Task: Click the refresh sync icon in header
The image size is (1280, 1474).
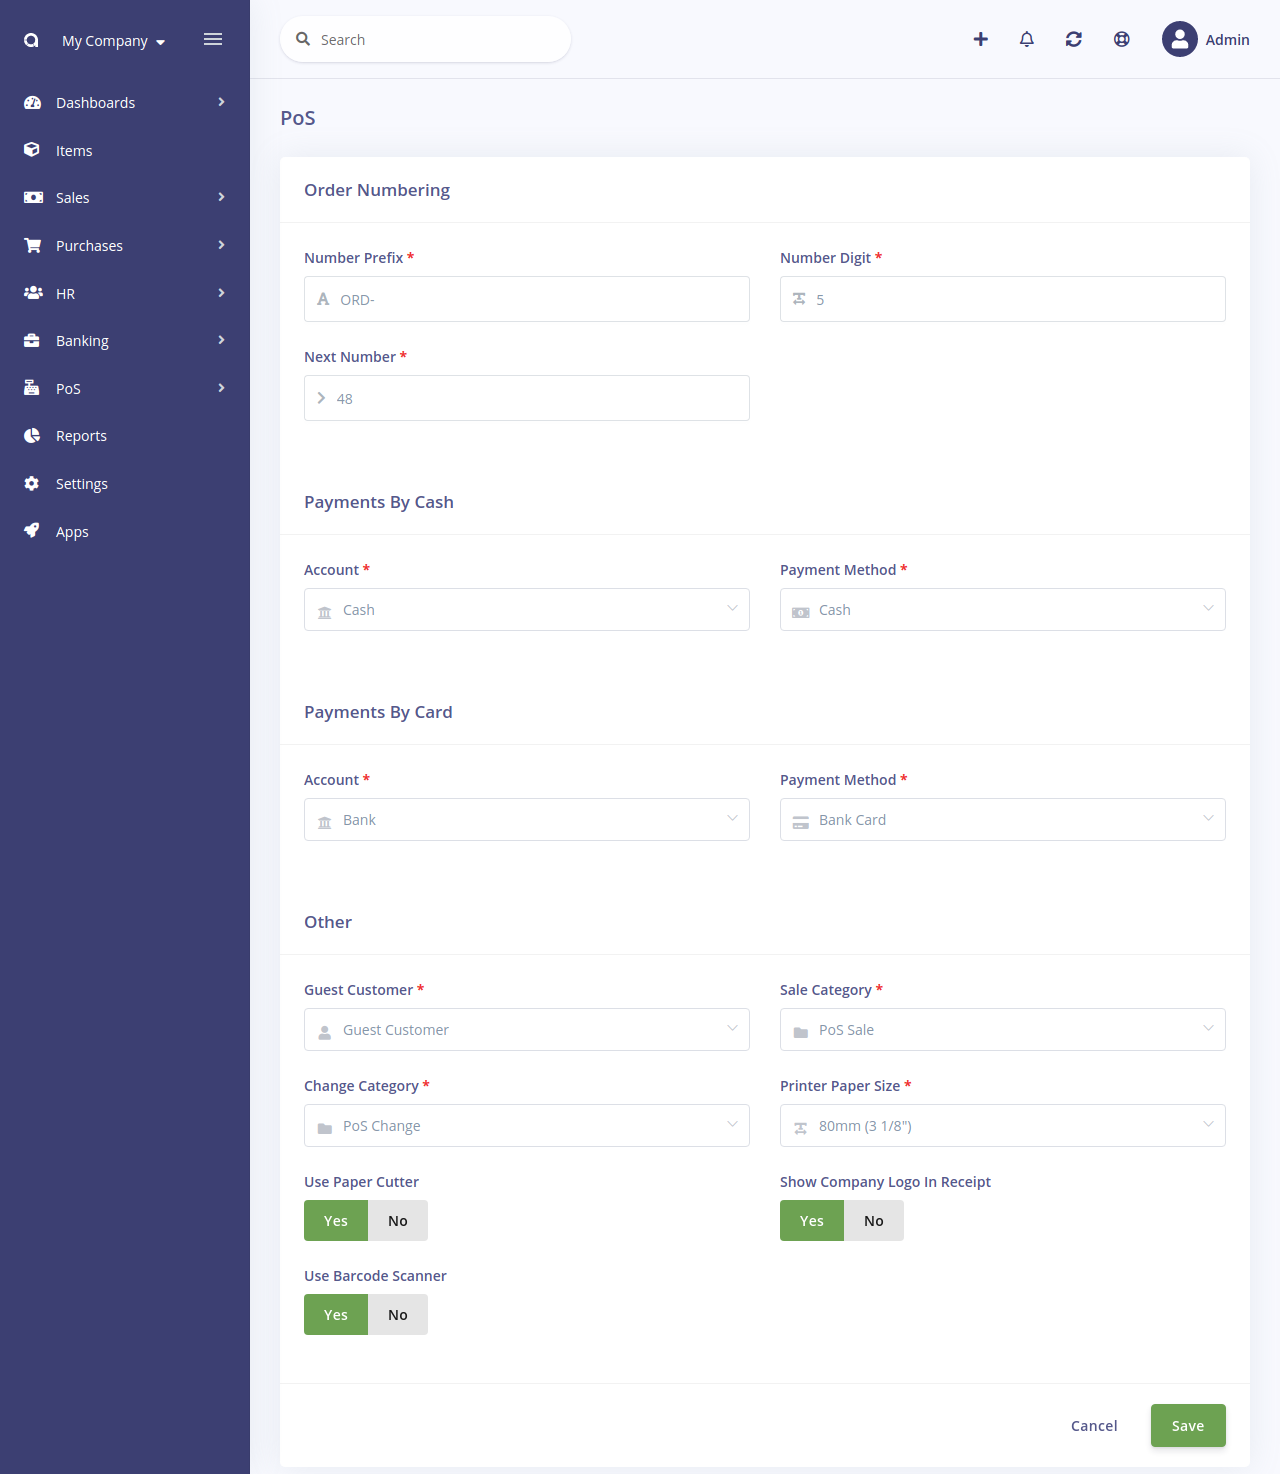Action: coord(1074,39)
